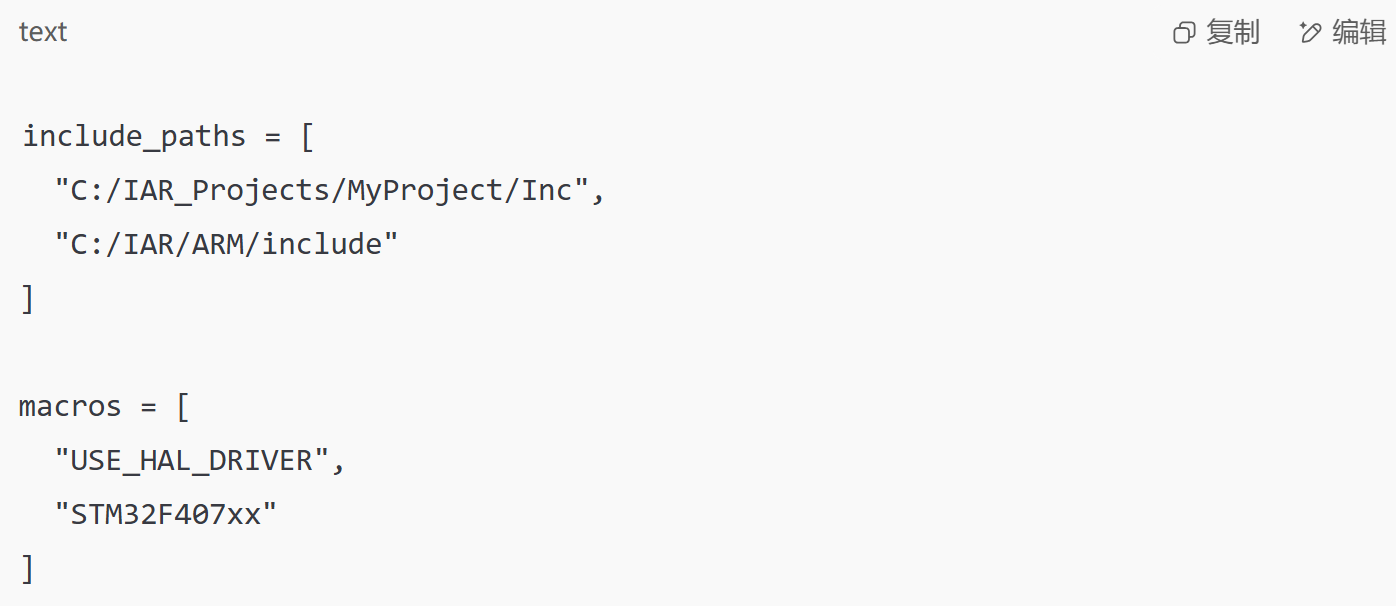
Task: Click closing bracket ending macros list
Action: 28,569
